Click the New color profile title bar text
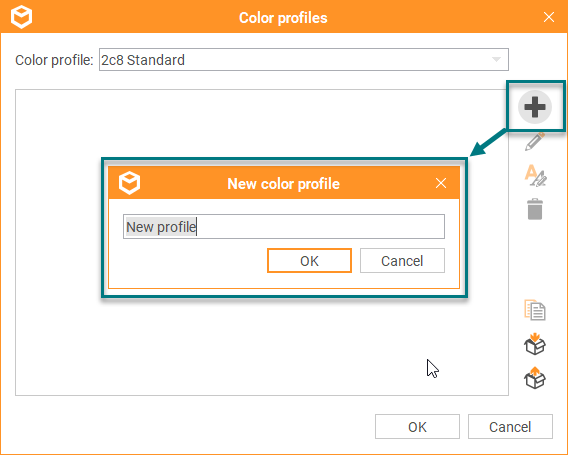568x455 pixels. point(283,184)
